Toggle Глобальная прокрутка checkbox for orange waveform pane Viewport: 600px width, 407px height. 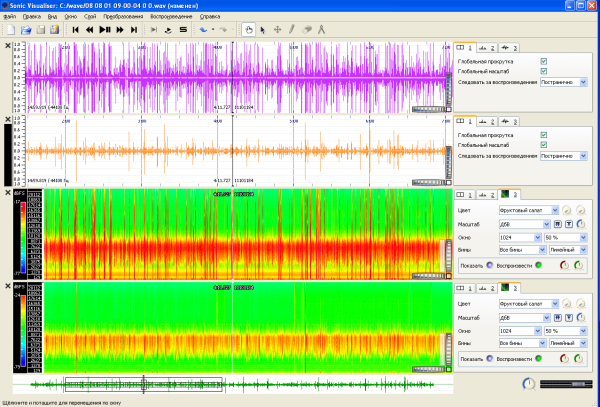tap(544, 135)
